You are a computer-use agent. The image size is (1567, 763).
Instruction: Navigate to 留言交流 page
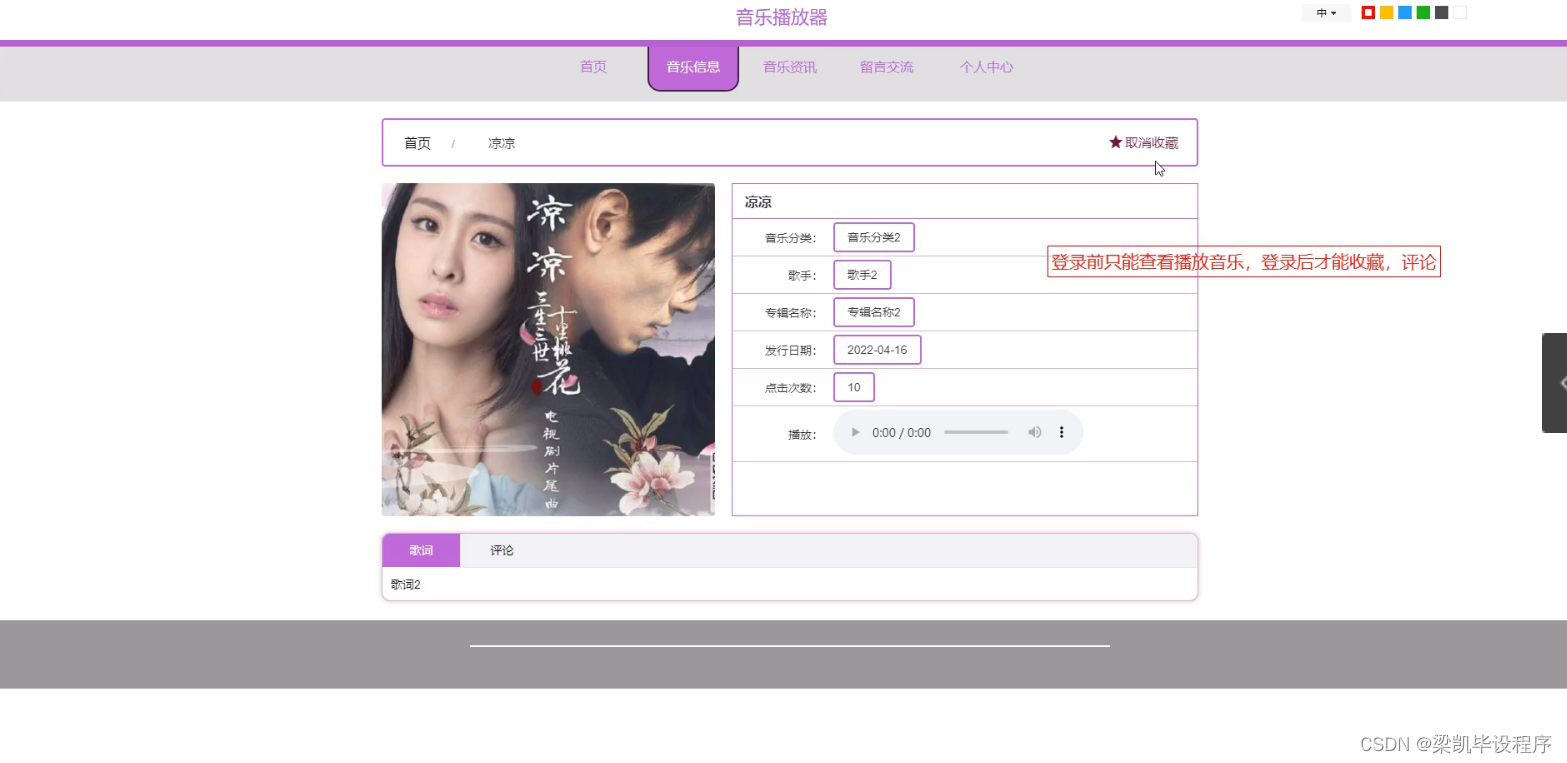click(x=886, y=67)
